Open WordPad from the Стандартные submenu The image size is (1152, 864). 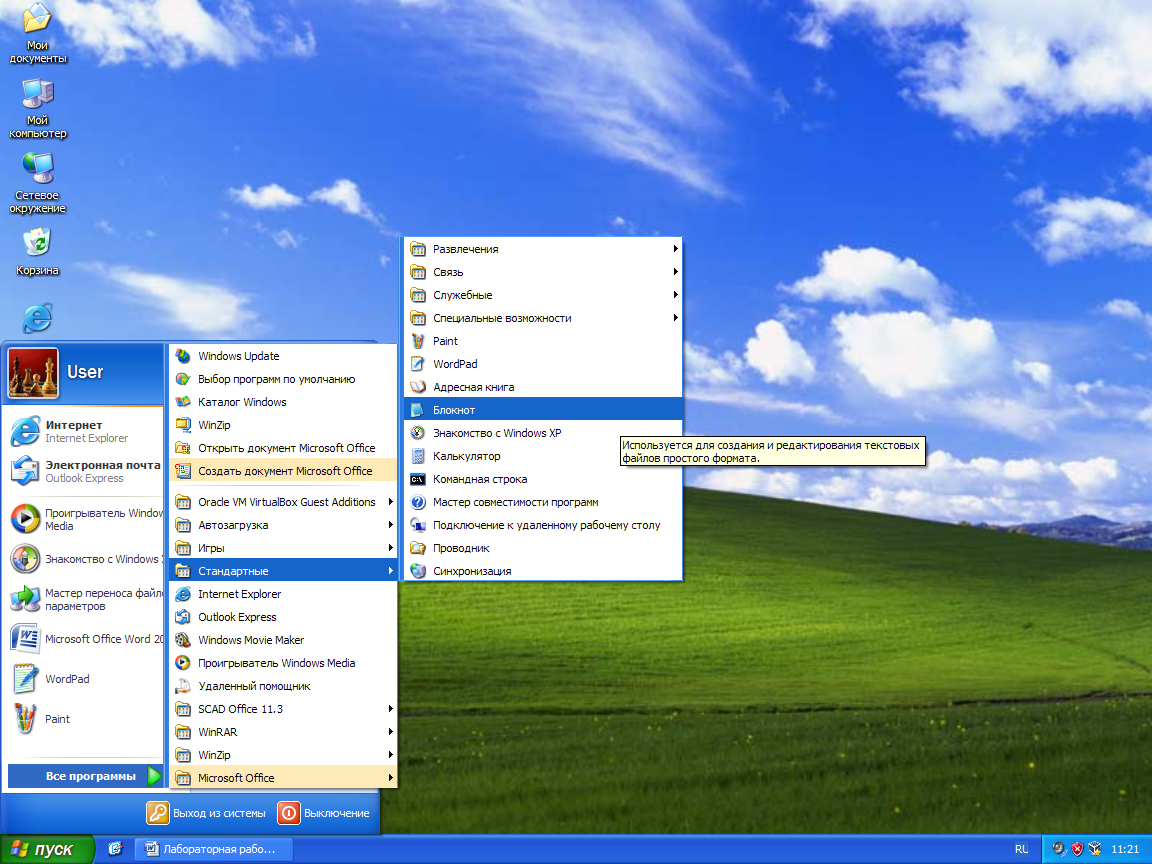tap(455, 364)
